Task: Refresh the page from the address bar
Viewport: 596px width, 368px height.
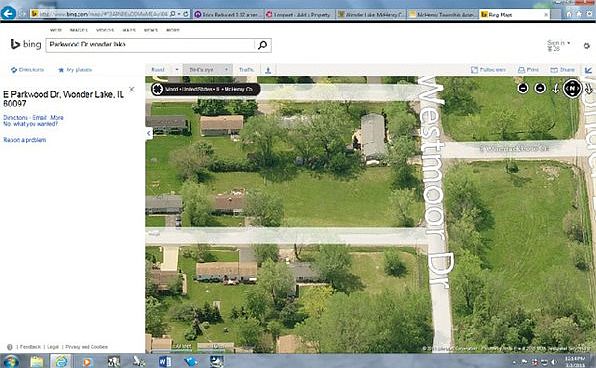Action: point(186,14)
